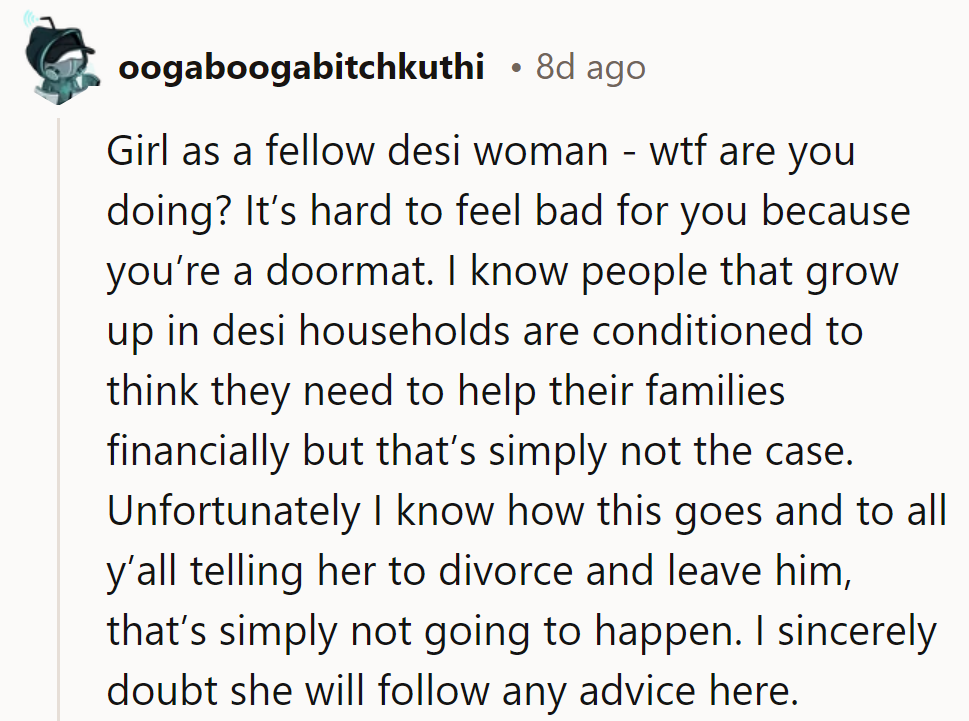The height and width of the screenshot is (721, 969).
Task: Click the online indicator waves on avatar
Action: click(31, 20)
